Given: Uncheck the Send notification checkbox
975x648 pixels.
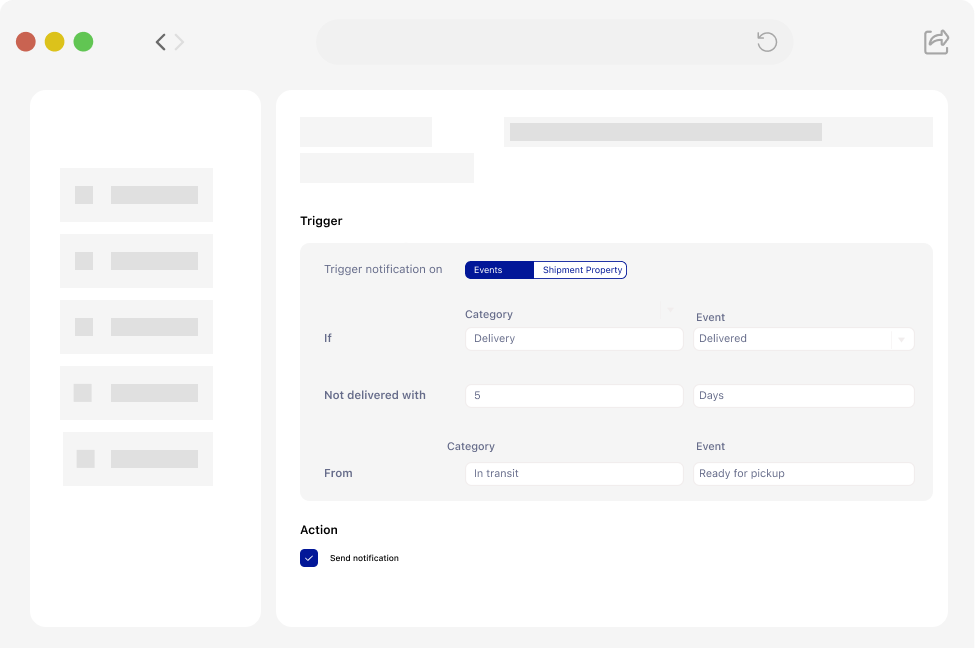Looking at the screenshot, I should pyautogui.click(x=309, y=557).
